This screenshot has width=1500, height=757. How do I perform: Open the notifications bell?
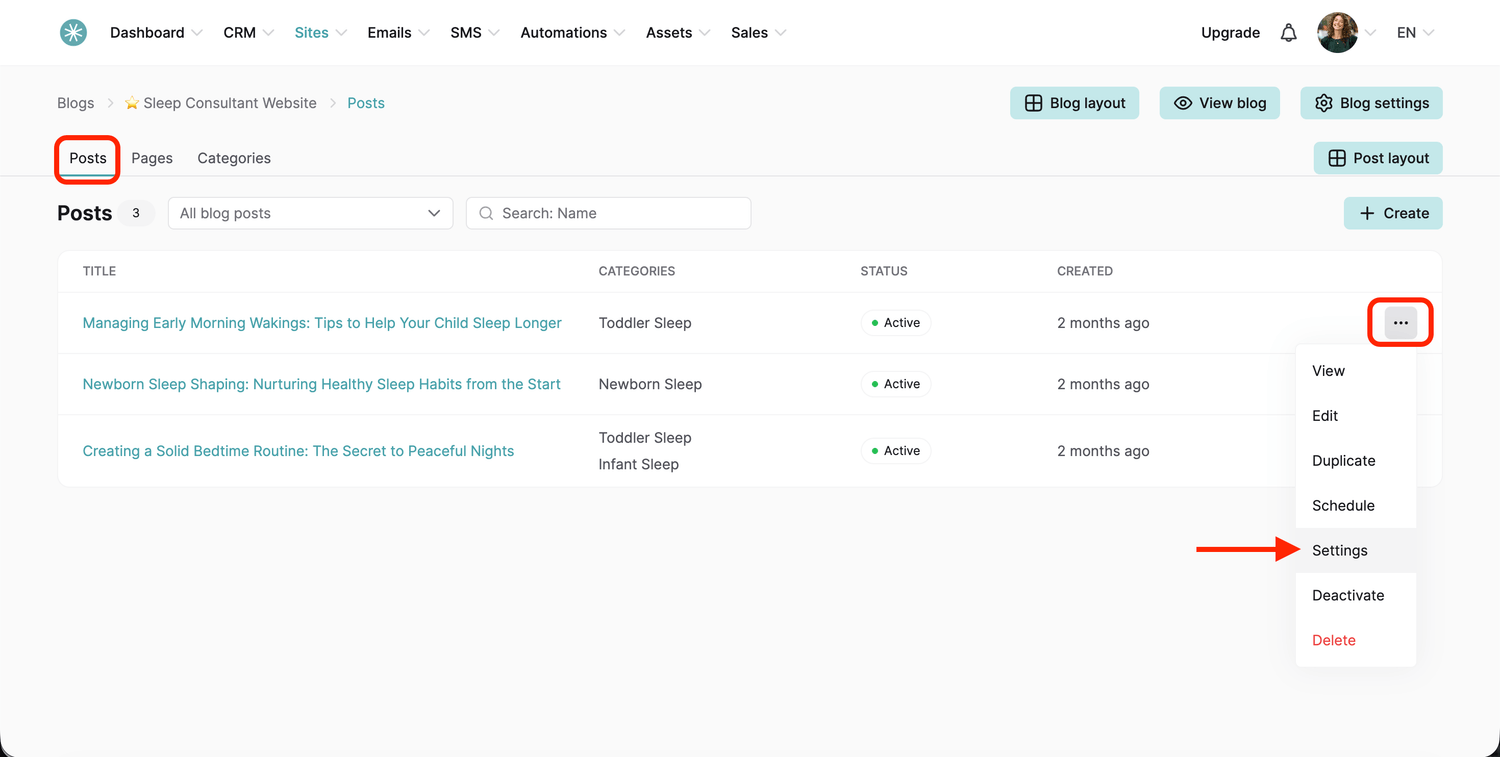click(1289, 33)
